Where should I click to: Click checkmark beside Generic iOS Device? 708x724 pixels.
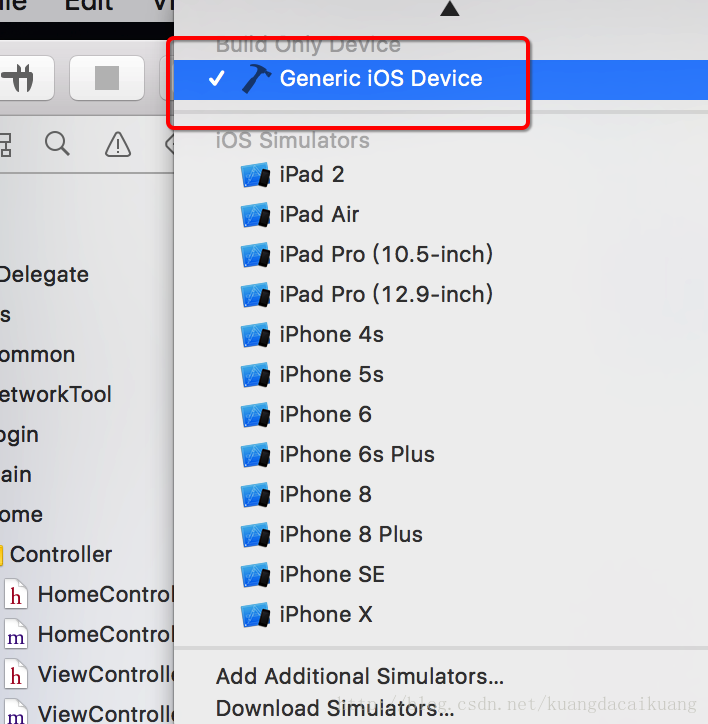click(x=217, y=78)
